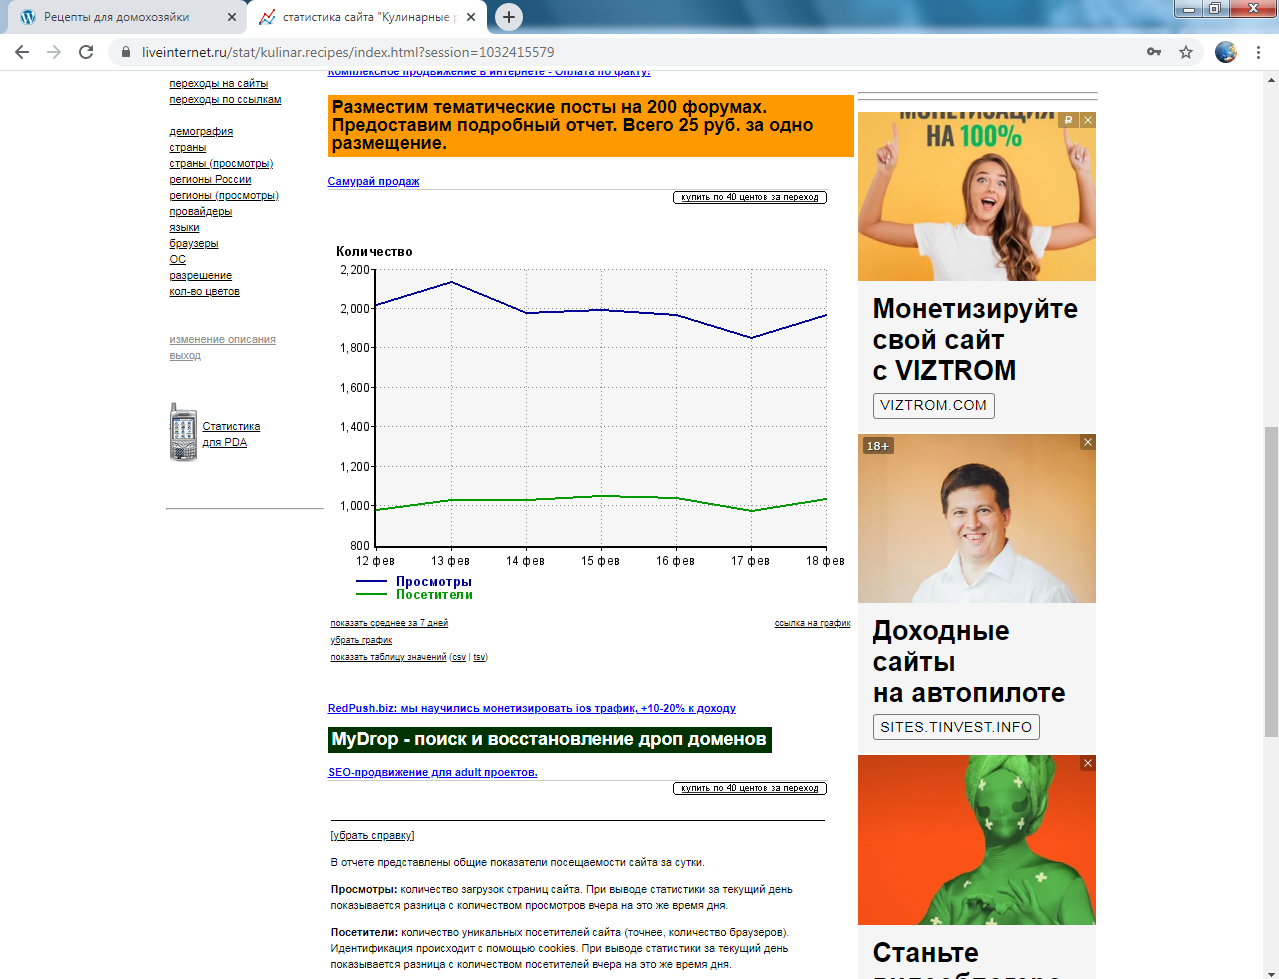
Task: Click the "Доходные сайты на автопилоте" ad headline
Action: click(968, 661)
